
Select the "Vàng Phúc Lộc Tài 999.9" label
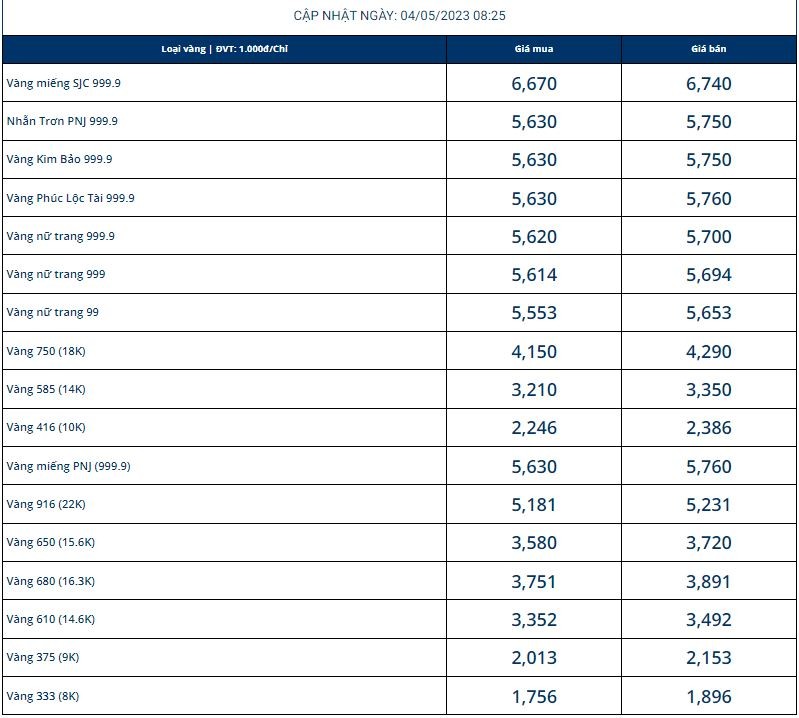[x=70, y=198]
